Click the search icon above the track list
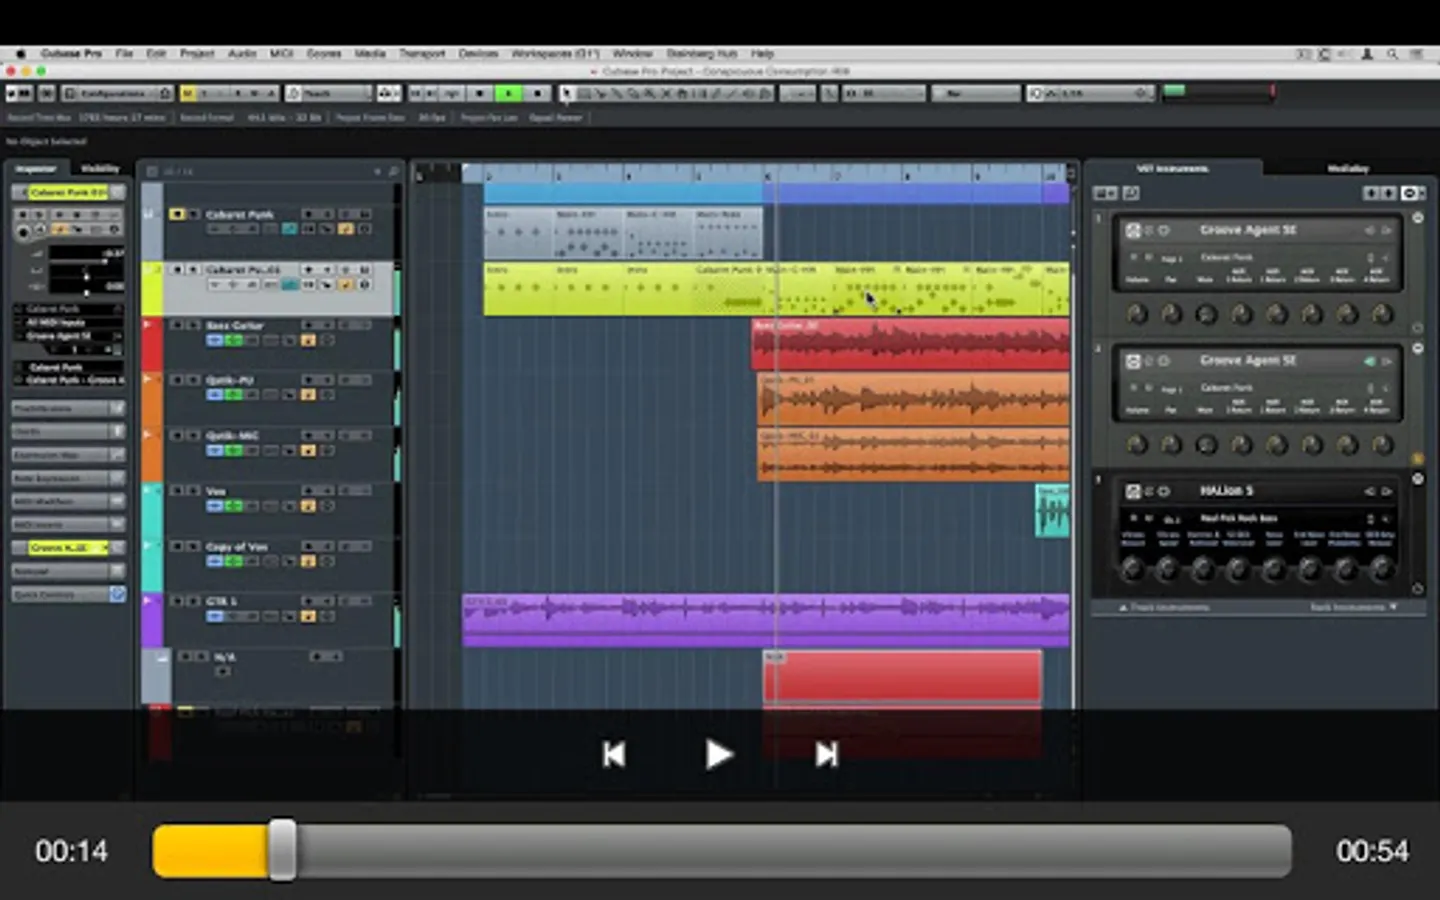1440x900 pixels. click(393, 171)
